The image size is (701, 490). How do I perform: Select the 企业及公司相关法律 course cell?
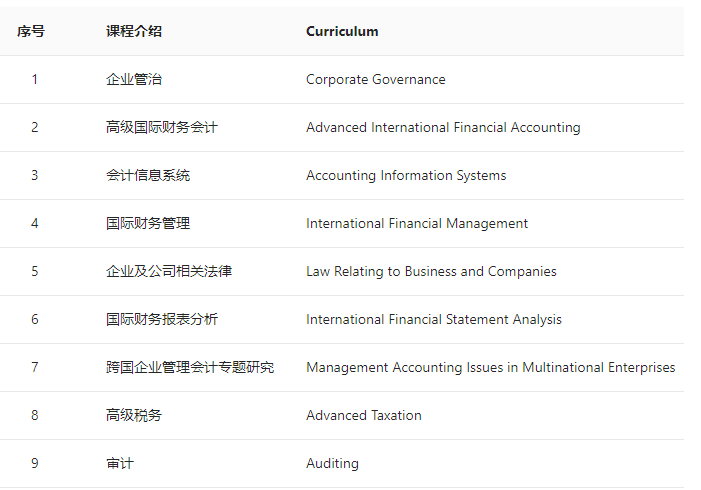(x=169, y=271)
